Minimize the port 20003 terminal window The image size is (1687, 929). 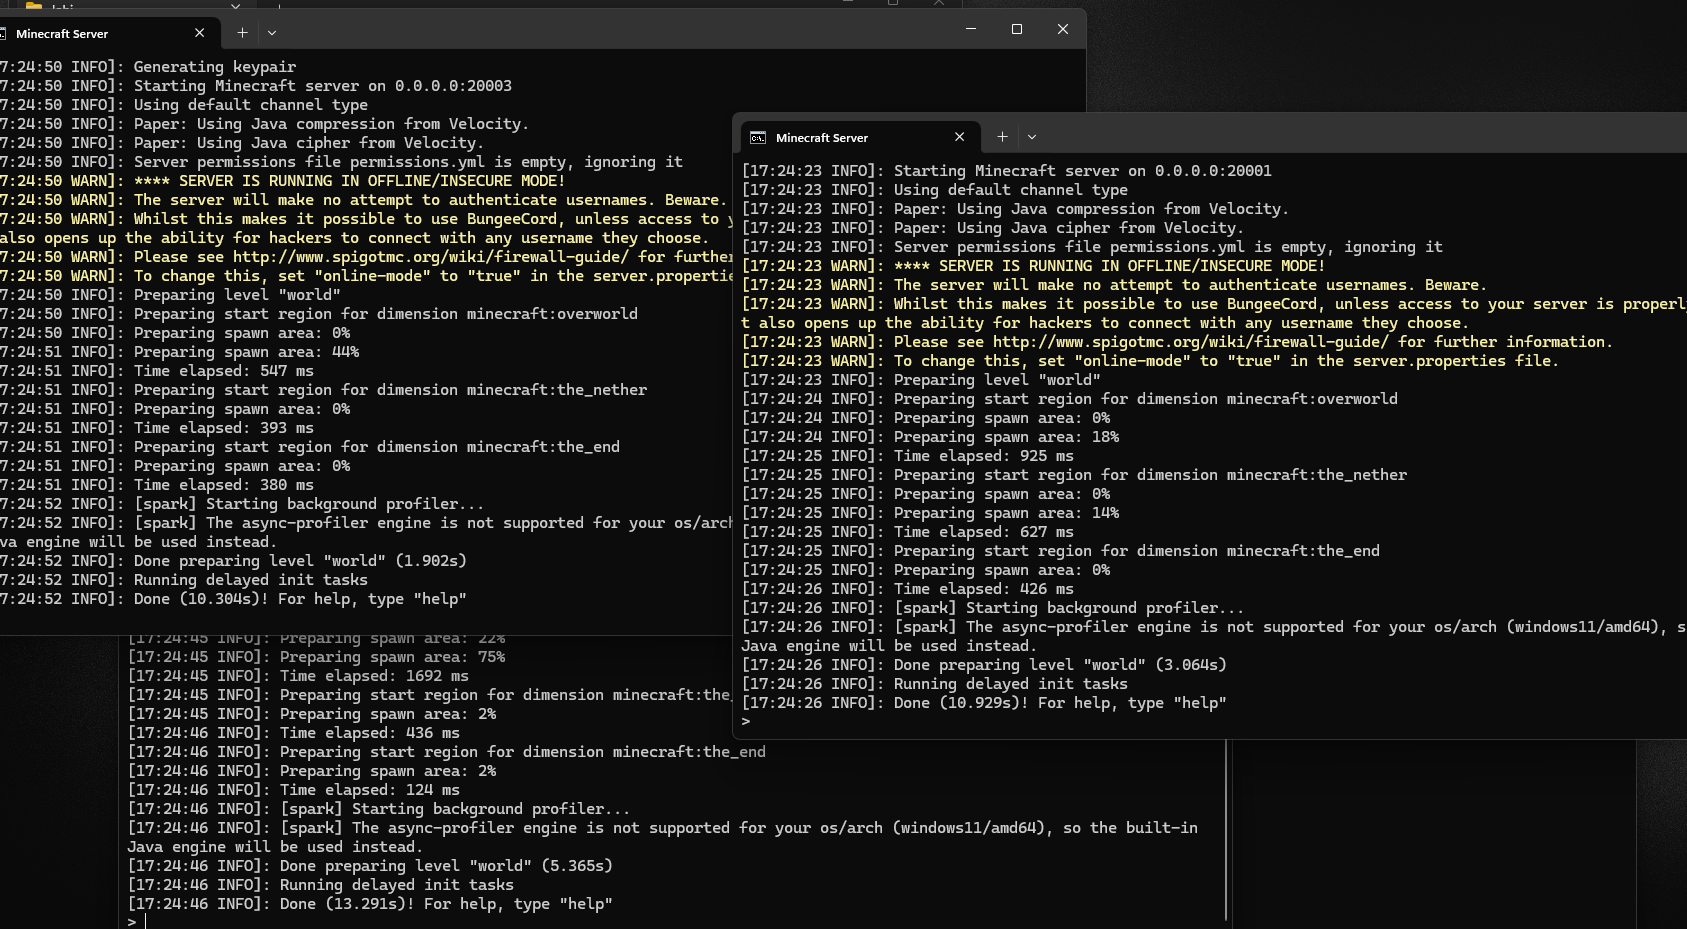(970, 30)
